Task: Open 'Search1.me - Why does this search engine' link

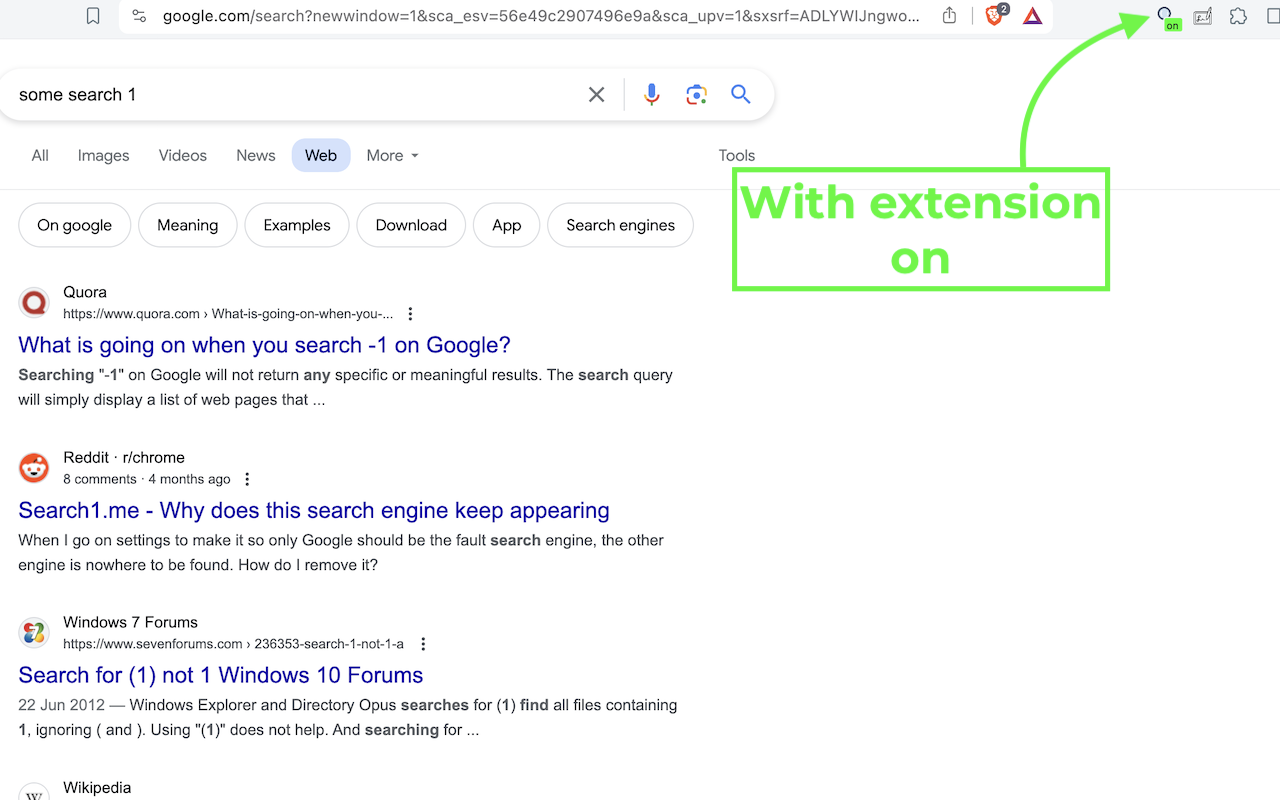Action: point(314,510)
